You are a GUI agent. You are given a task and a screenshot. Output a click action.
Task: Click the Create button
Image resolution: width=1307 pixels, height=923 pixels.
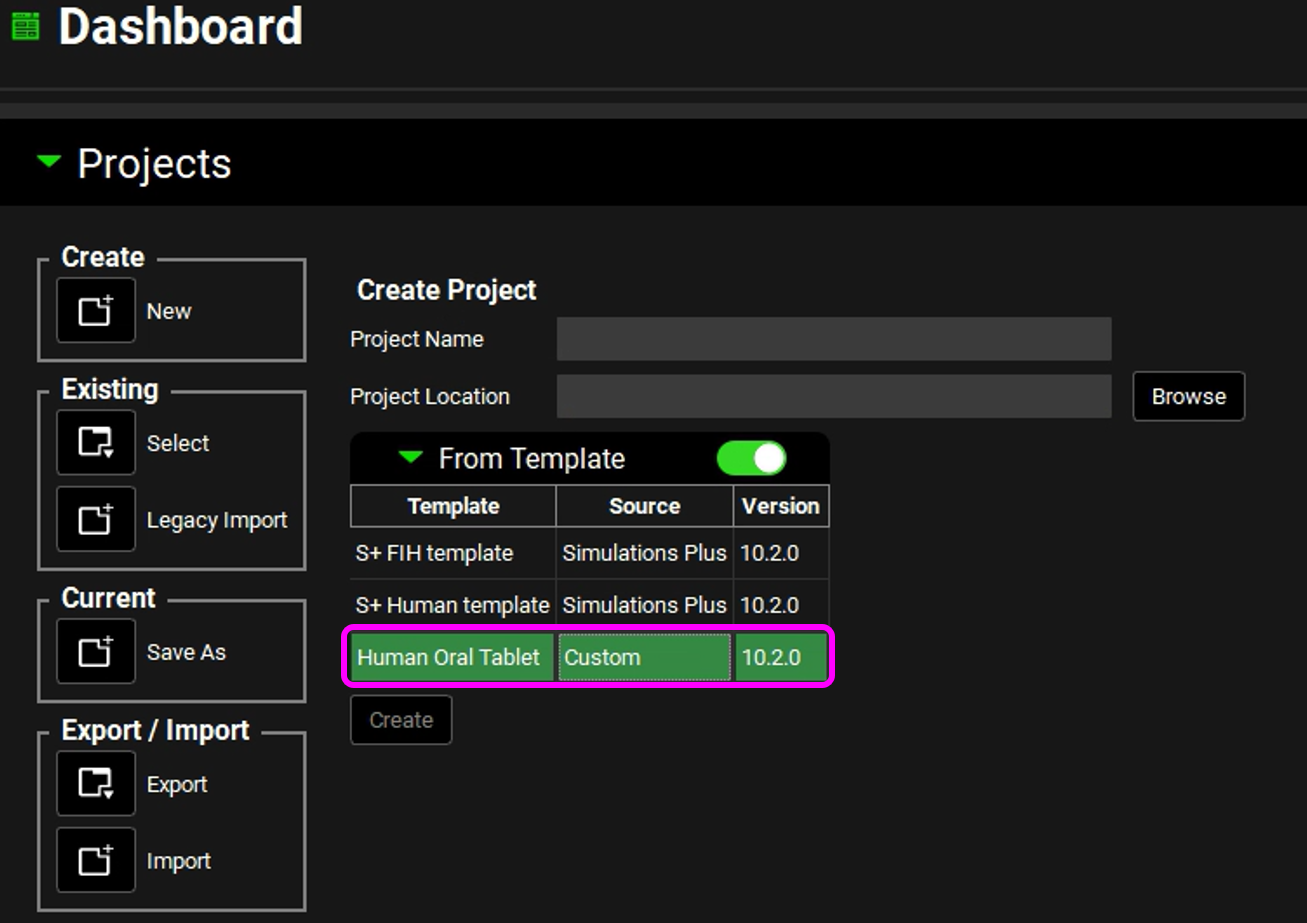(x=401, y=720)
